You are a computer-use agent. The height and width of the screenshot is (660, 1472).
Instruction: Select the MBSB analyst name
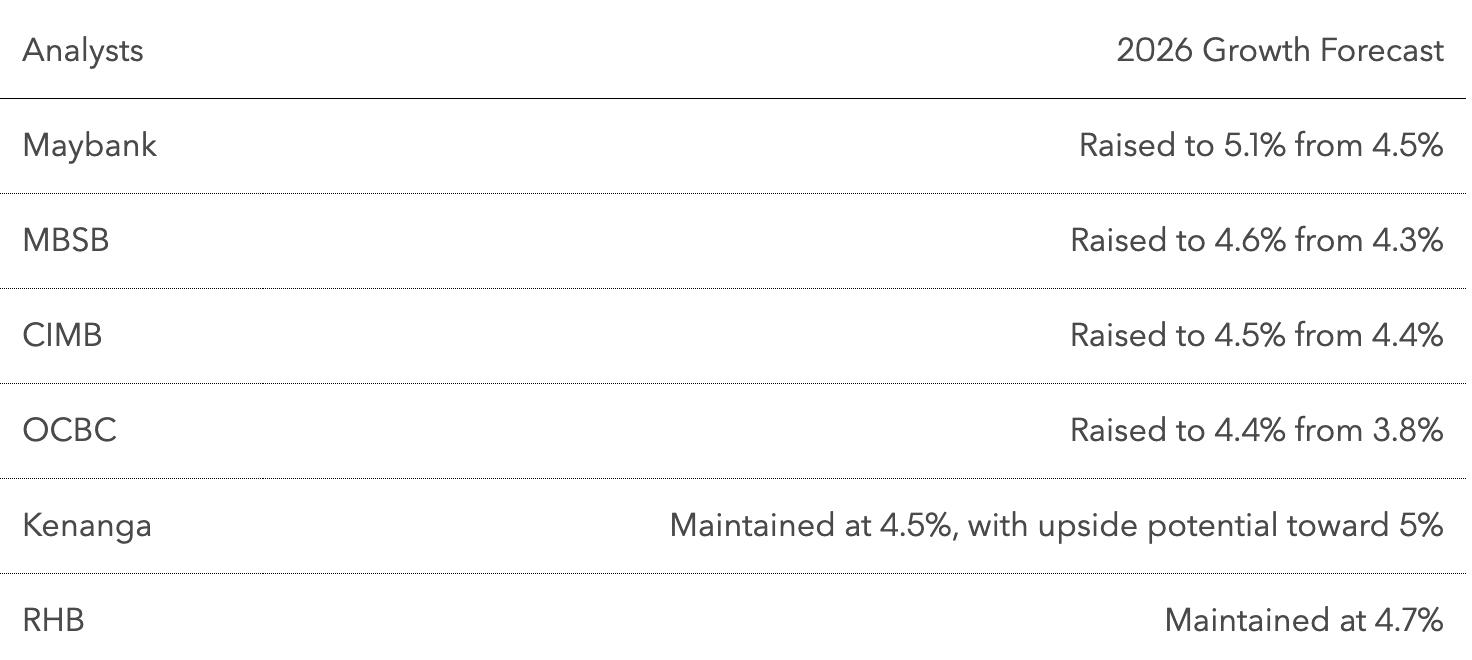pos(66,240)
